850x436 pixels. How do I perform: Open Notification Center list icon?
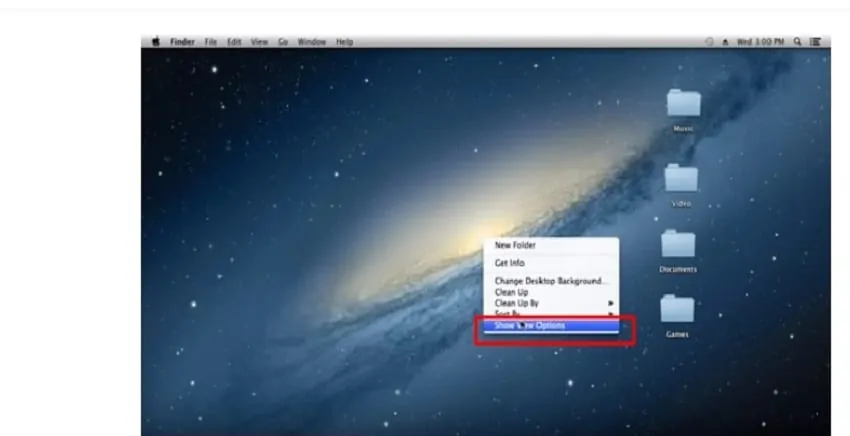point(815,42)
